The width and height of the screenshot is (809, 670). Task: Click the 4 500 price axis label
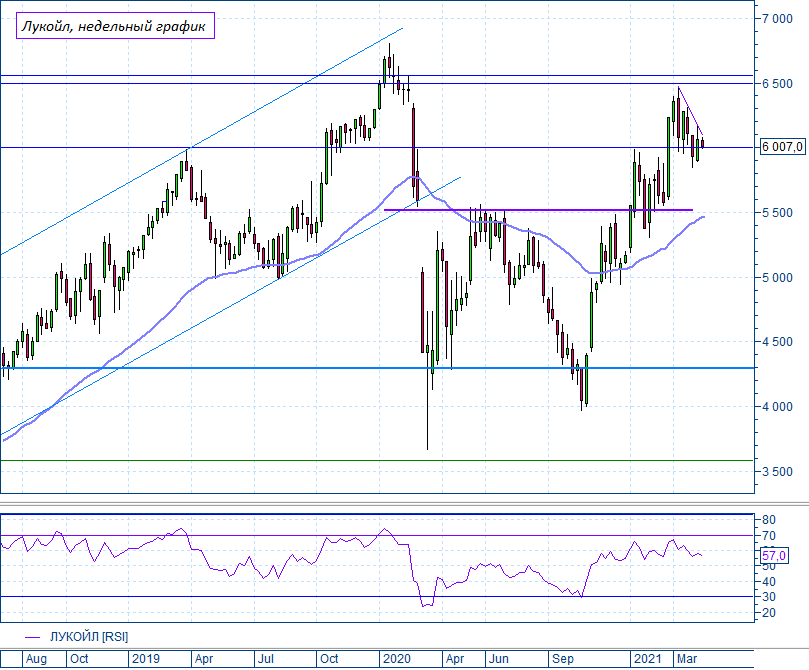(x=777, y=341)
